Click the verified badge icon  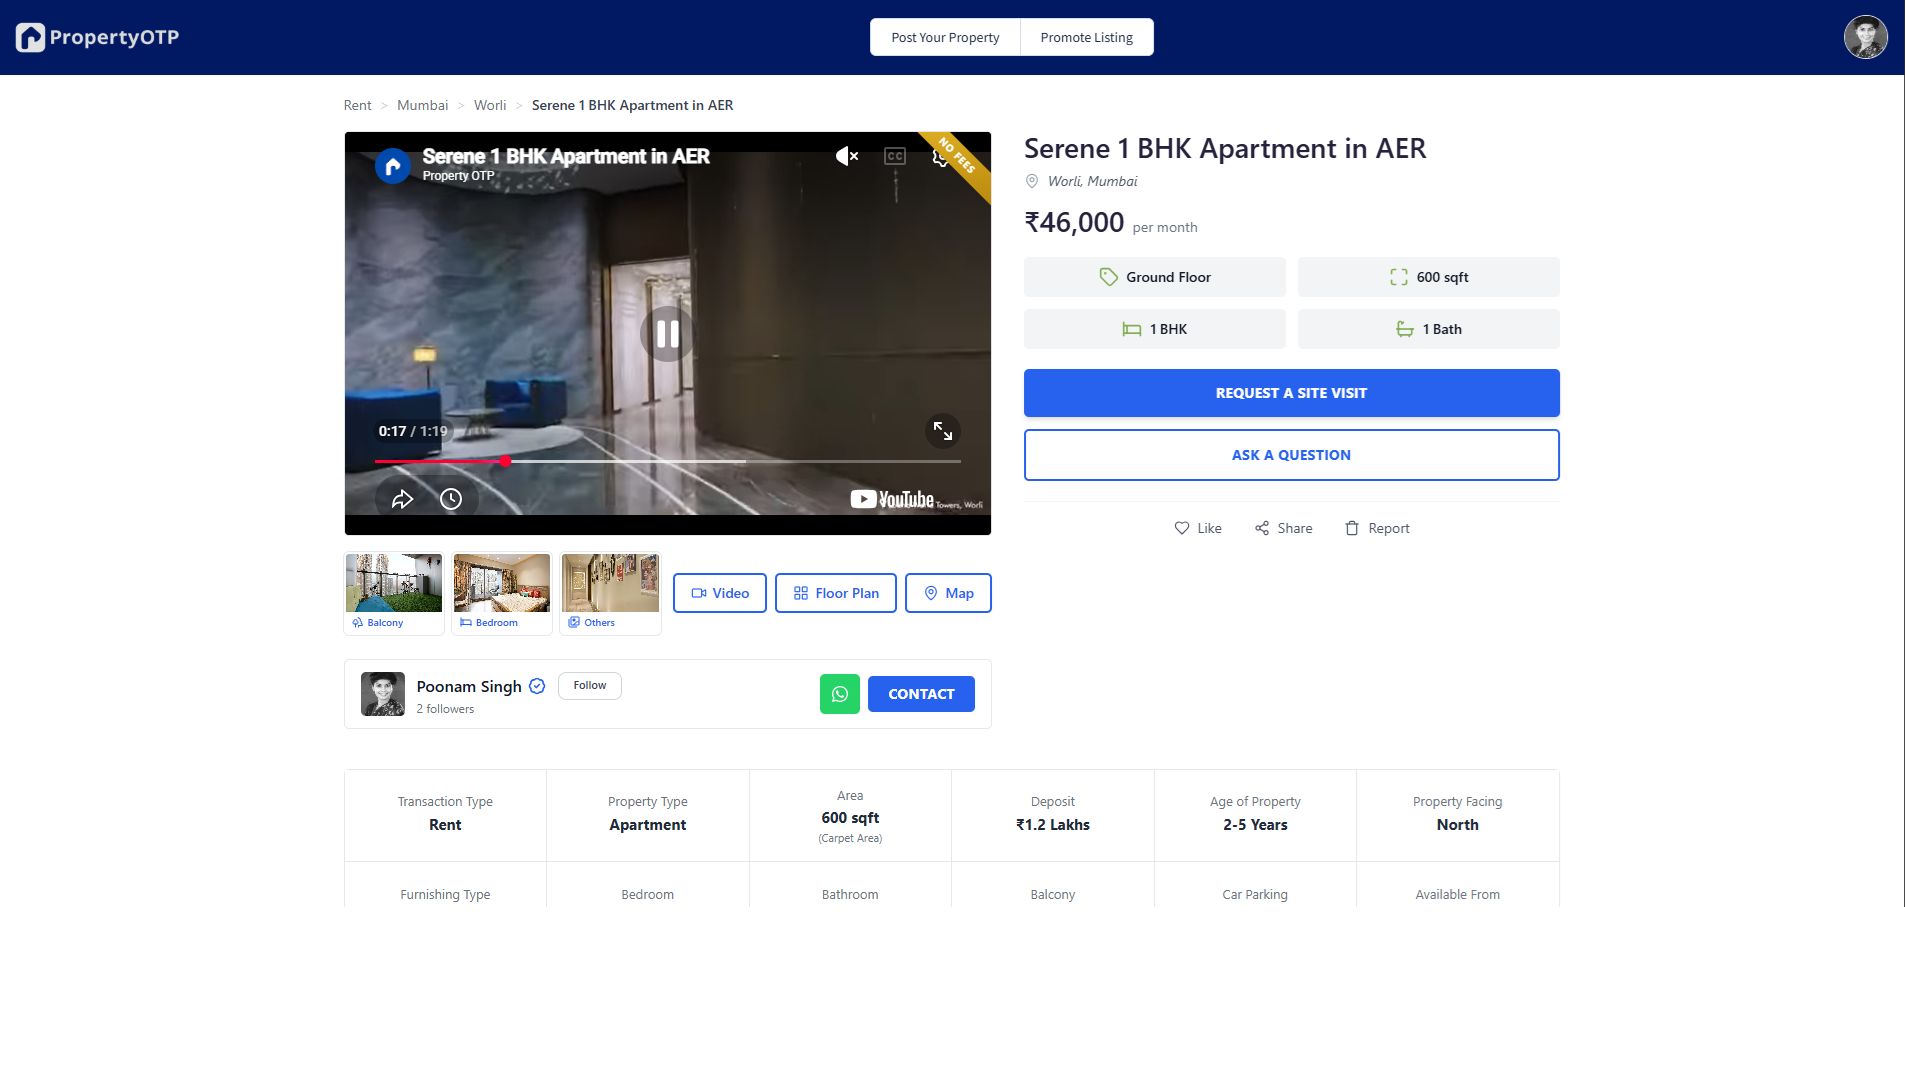537,686
